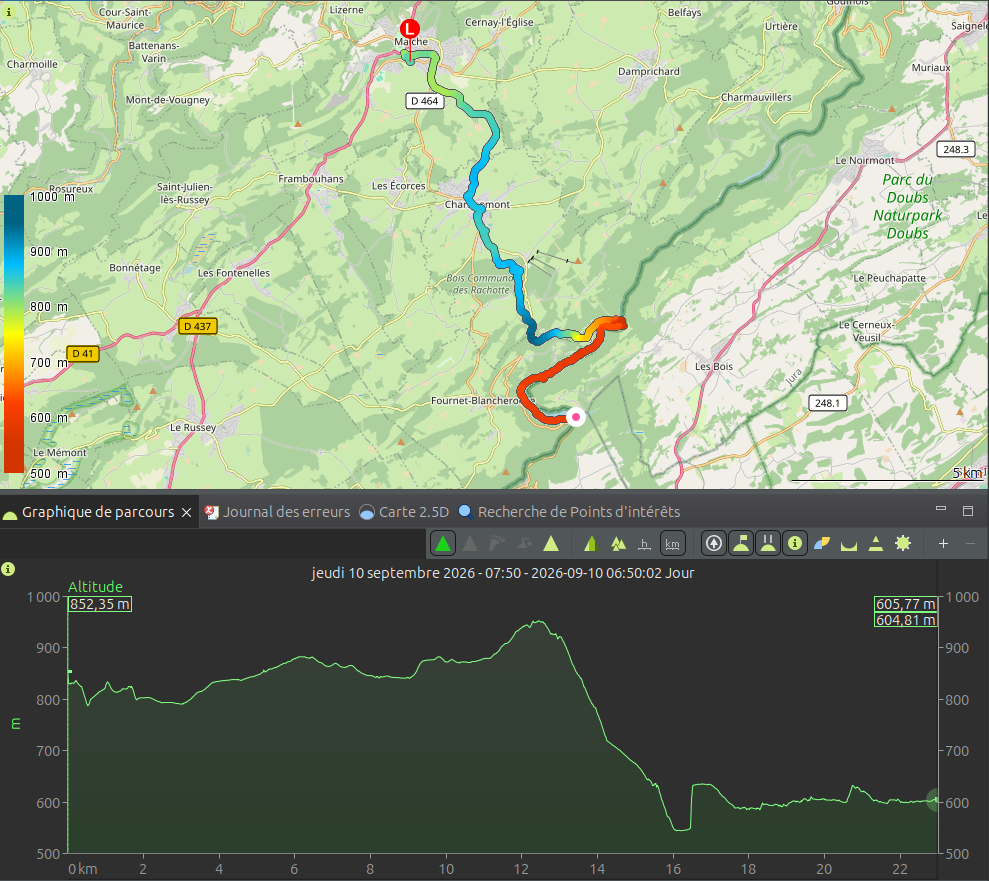Zoom out the chart with minus button

pos(971,544)
